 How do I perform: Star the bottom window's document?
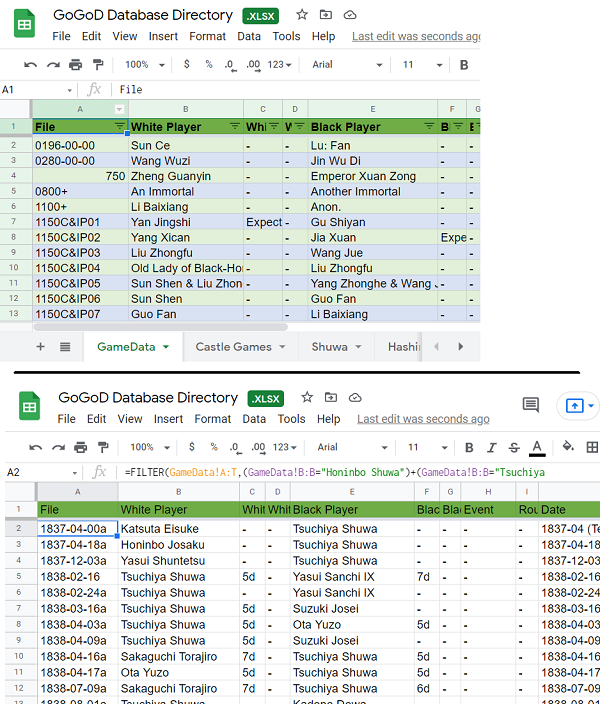pos(307,397)
